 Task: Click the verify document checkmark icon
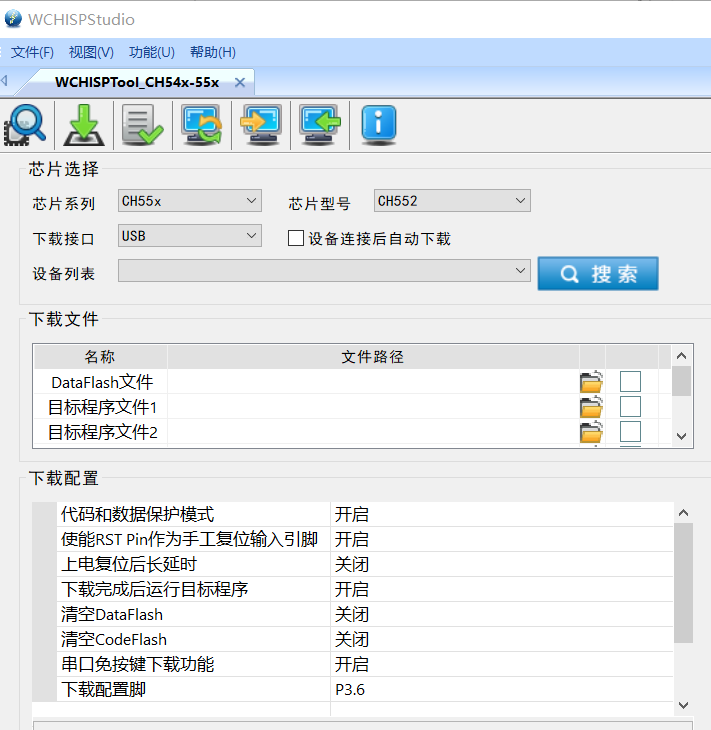[x=143, y=125]
